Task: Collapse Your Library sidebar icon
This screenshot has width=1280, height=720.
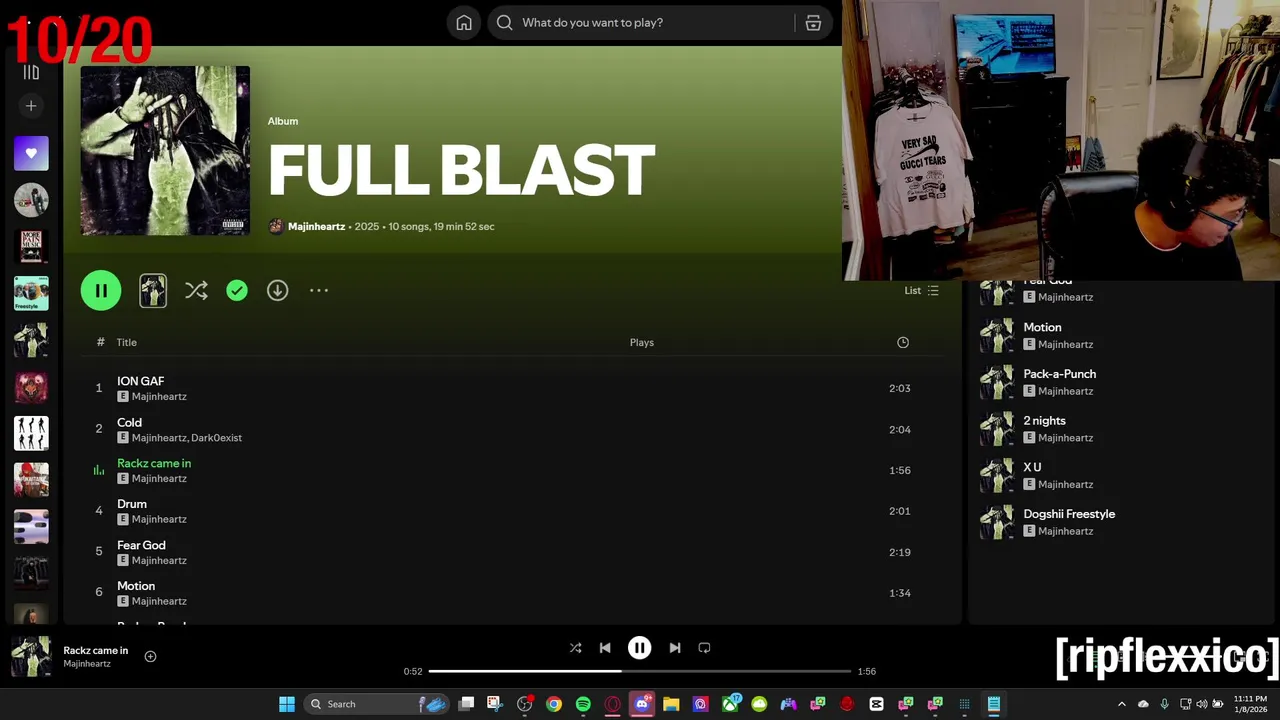Action: click(x=31, y=72)
